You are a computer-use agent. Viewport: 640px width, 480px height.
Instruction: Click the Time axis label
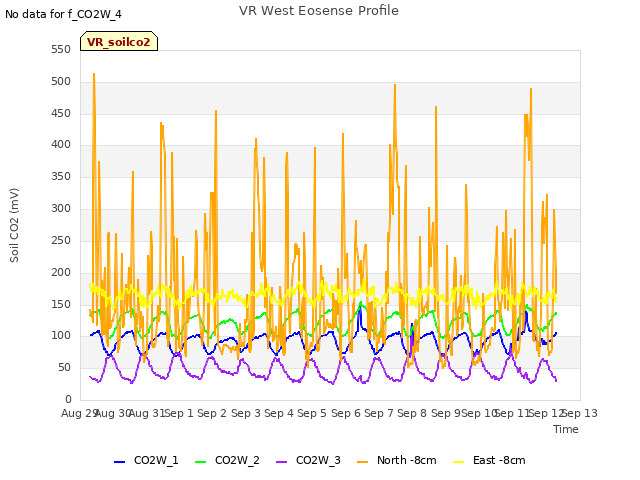tap(566, 429)
